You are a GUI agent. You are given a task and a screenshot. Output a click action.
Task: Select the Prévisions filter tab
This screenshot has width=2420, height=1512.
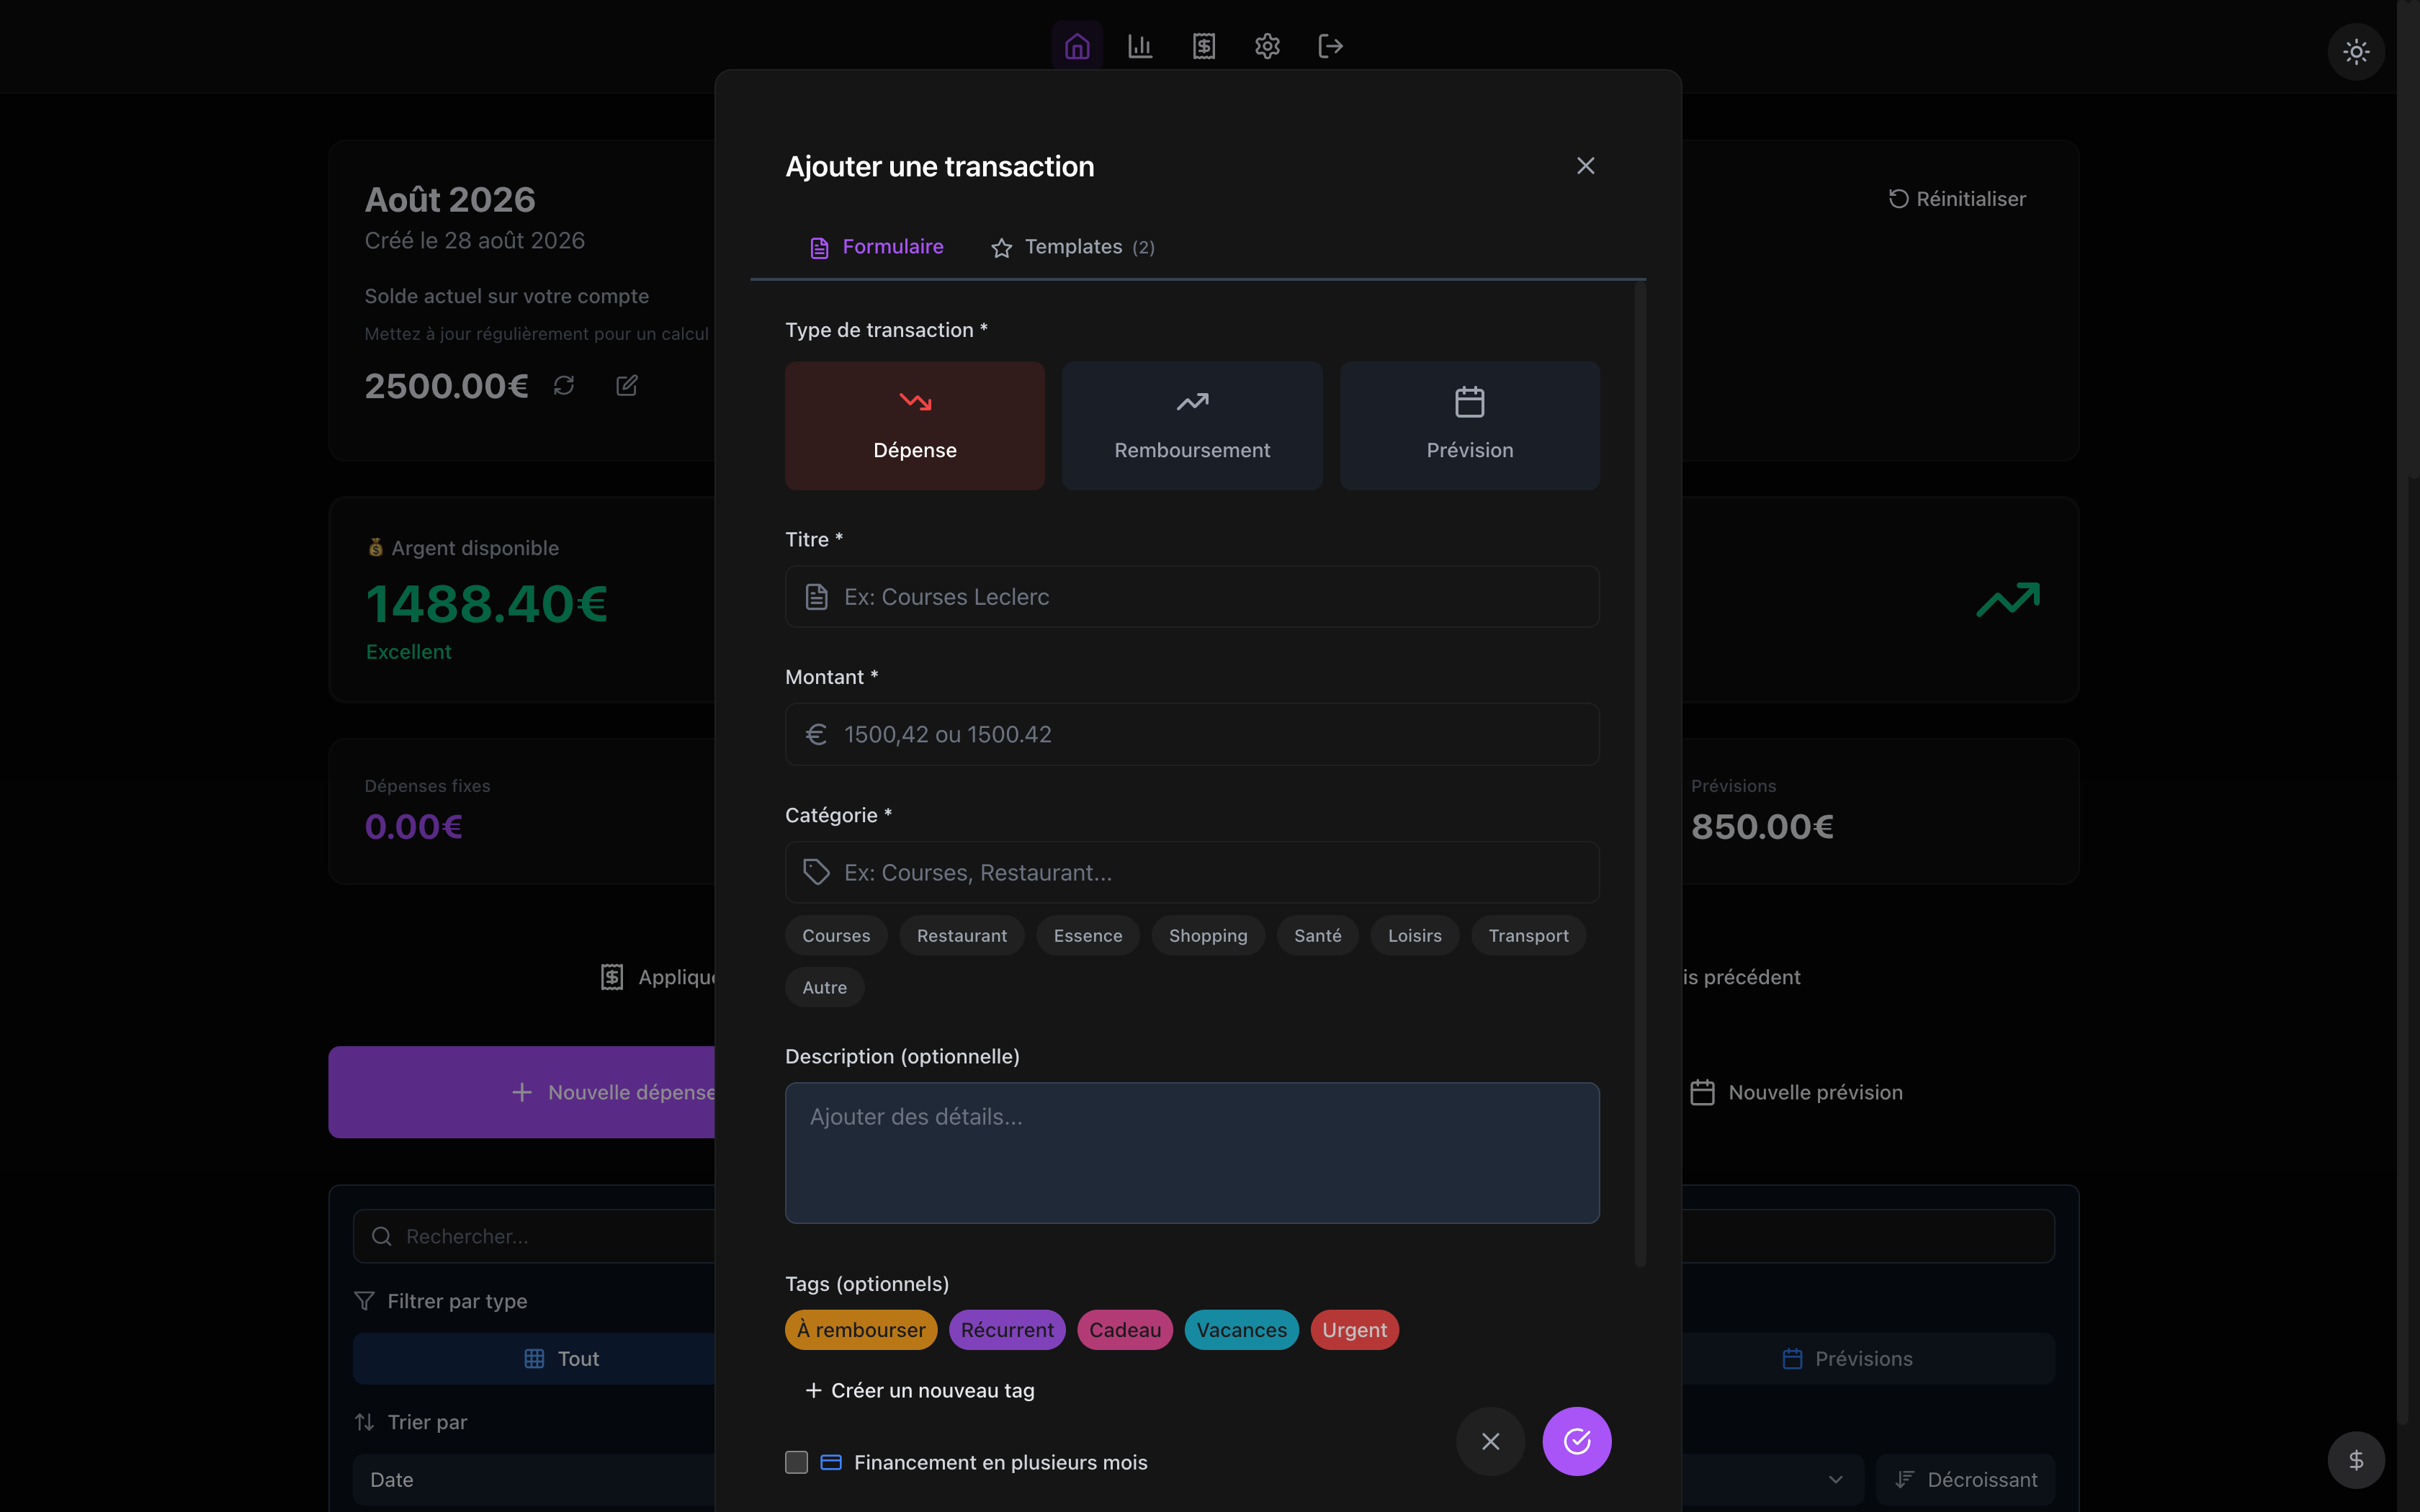[1868, 1359]
